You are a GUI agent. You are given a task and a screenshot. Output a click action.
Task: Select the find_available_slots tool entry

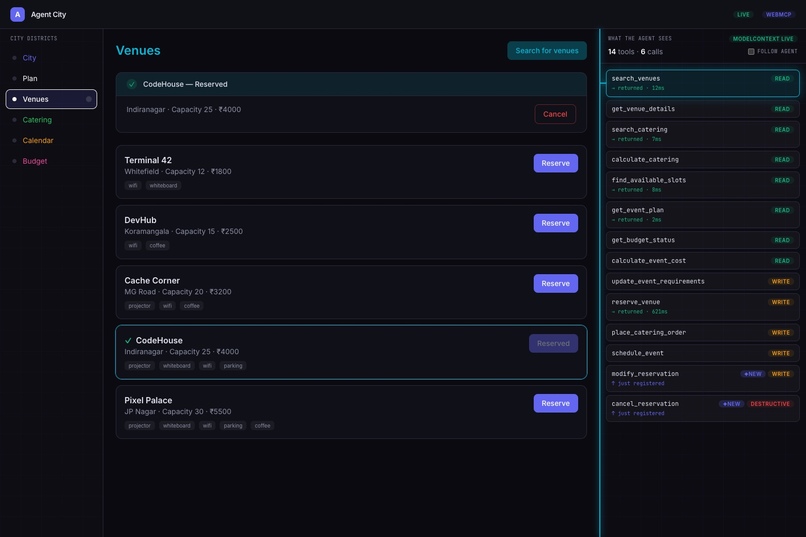702,184
